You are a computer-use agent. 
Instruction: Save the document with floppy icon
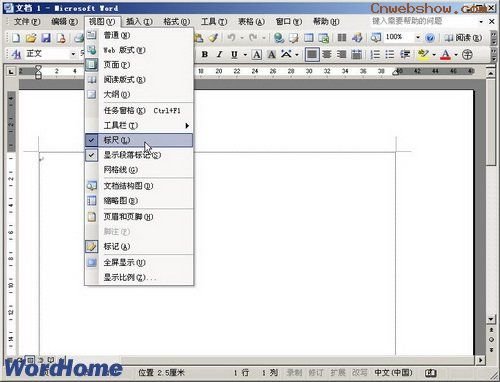click(x=46, y=38)
